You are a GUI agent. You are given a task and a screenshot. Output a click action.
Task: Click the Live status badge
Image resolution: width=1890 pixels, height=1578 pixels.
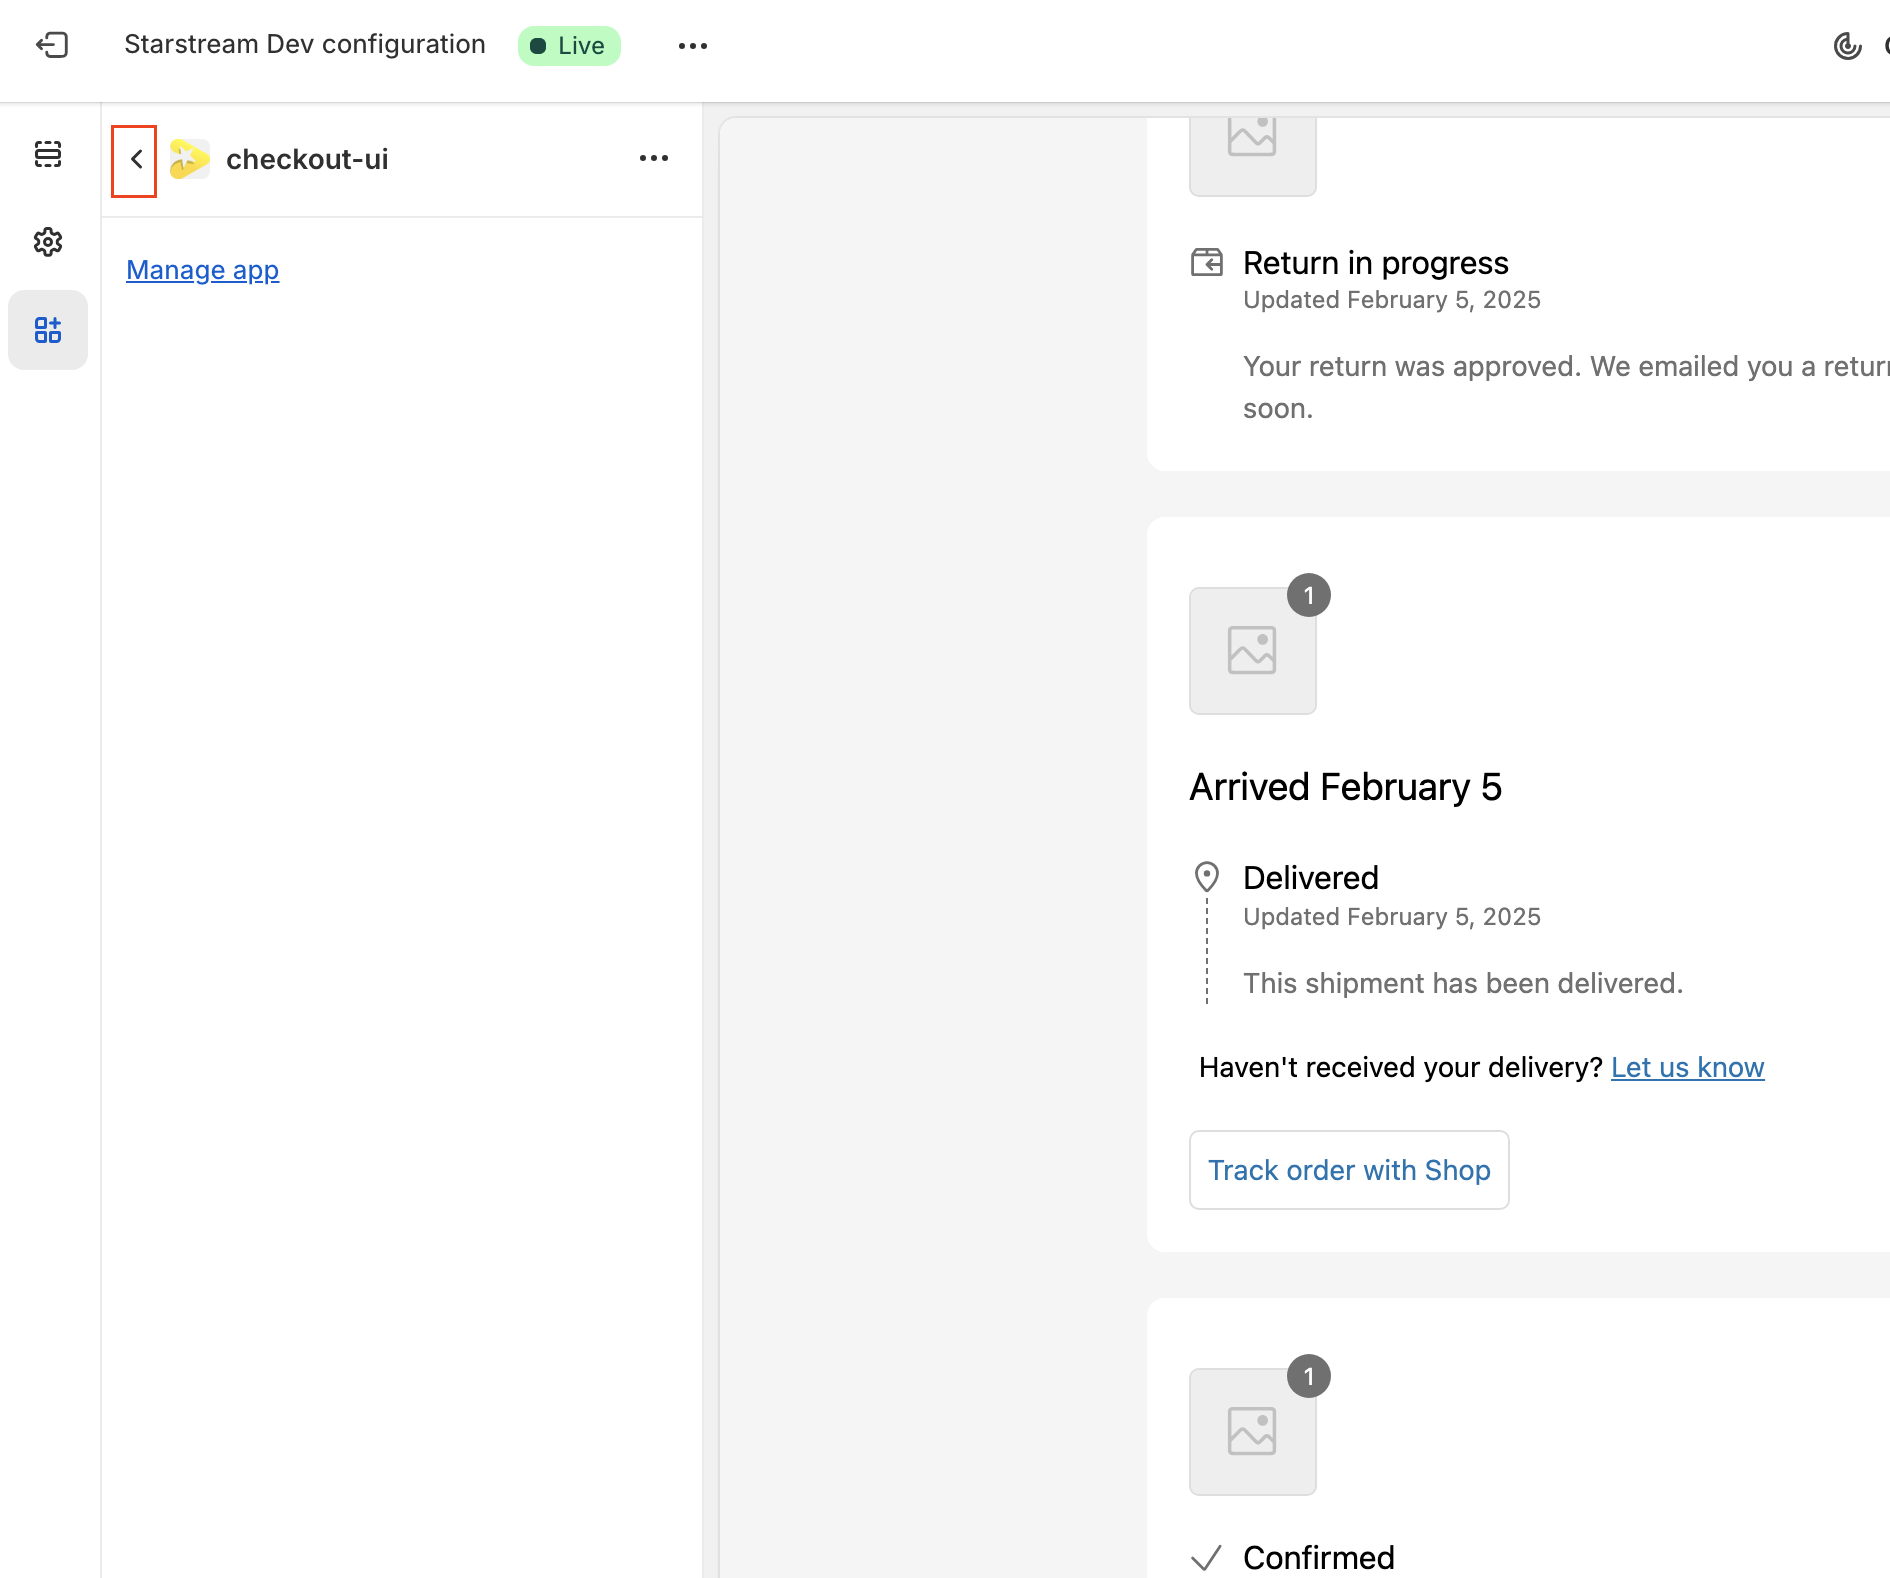(569, 46)
